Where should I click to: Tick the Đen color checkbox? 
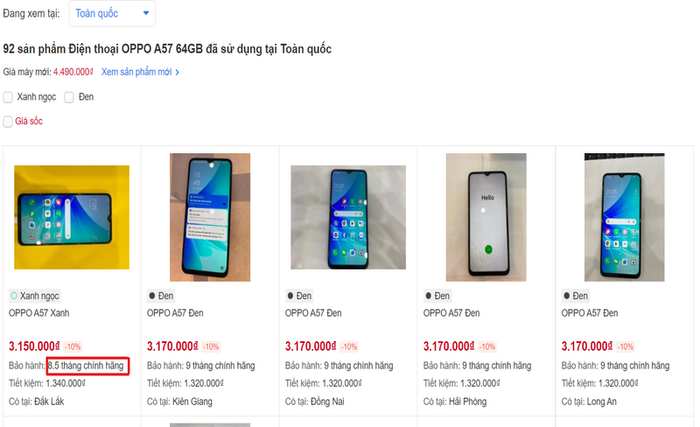tap(70, 97)
